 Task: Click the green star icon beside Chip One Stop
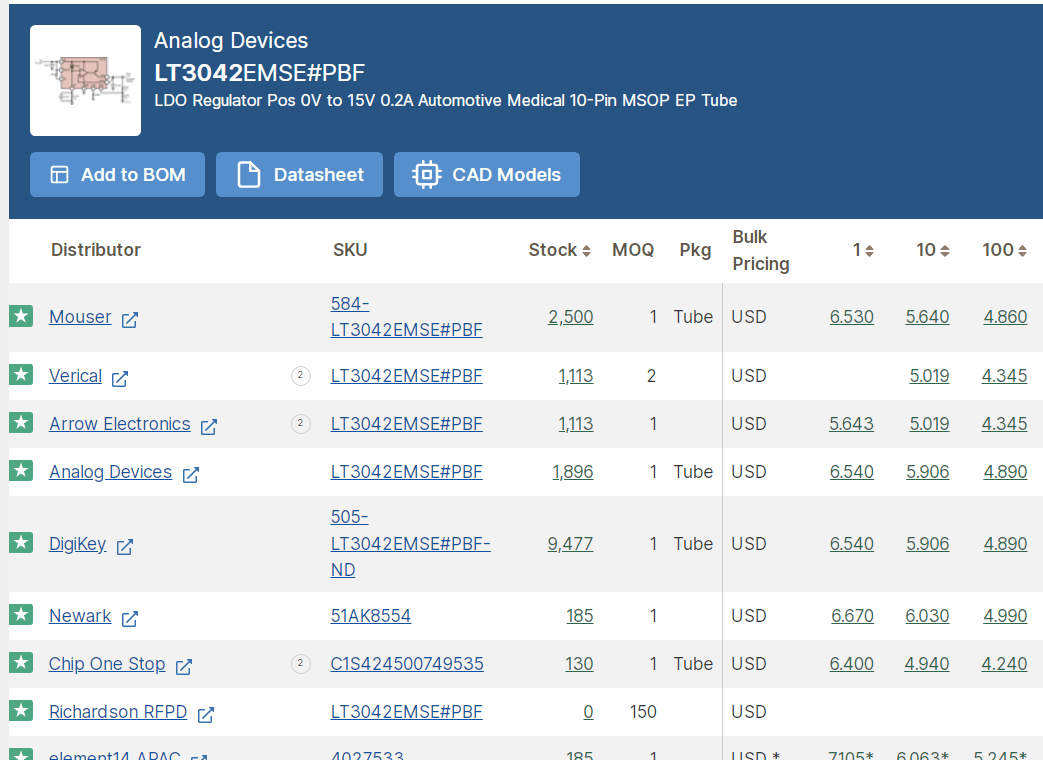pyautogui.click(x=21, y=663)
